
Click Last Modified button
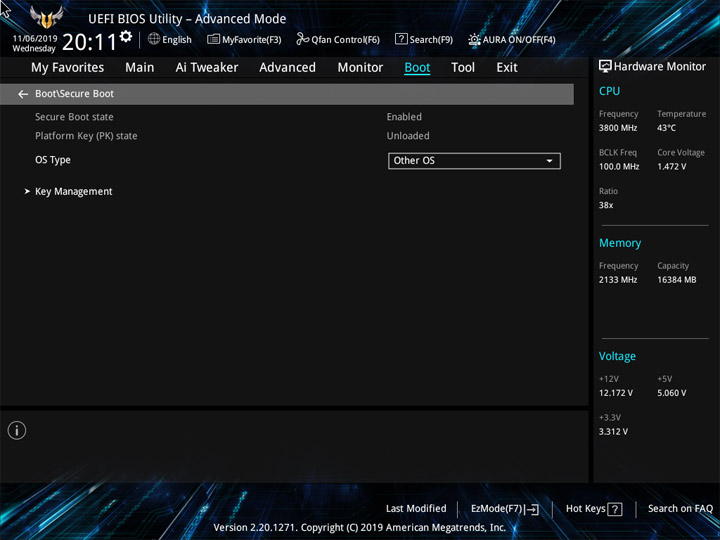416,508
